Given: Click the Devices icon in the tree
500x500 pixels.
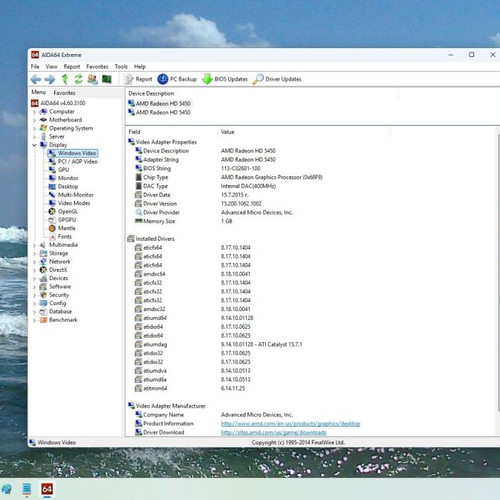Looking at the screenshot, I should coord(43,278).
